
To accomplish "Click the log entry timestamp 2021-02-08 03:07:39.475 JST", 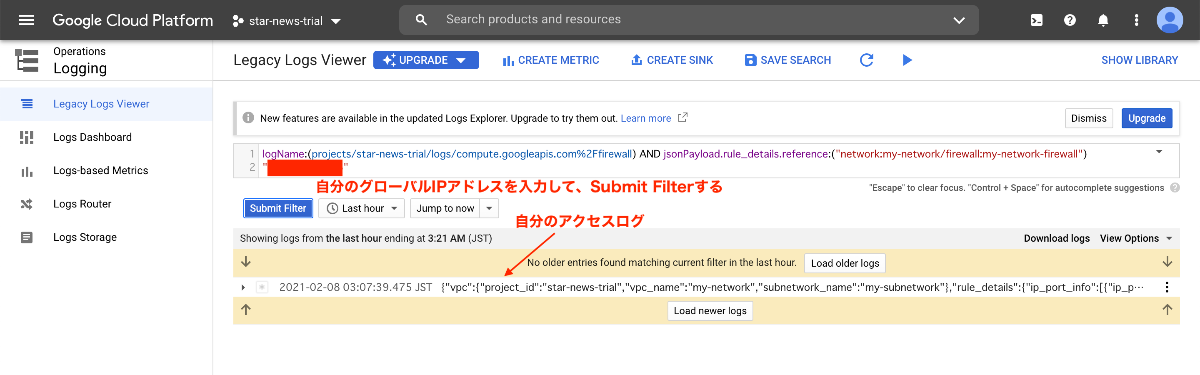I will tap(356, 287).
